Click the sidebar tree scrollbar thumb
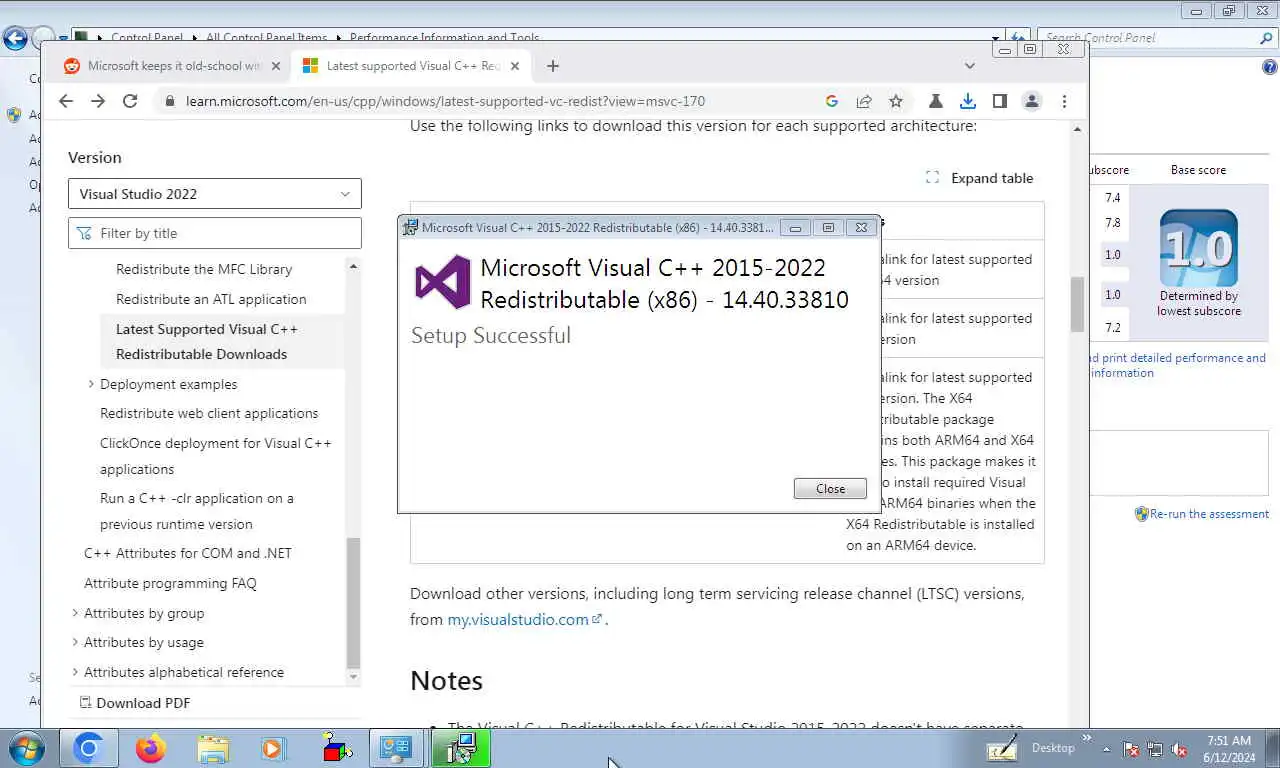 (353, 602)
